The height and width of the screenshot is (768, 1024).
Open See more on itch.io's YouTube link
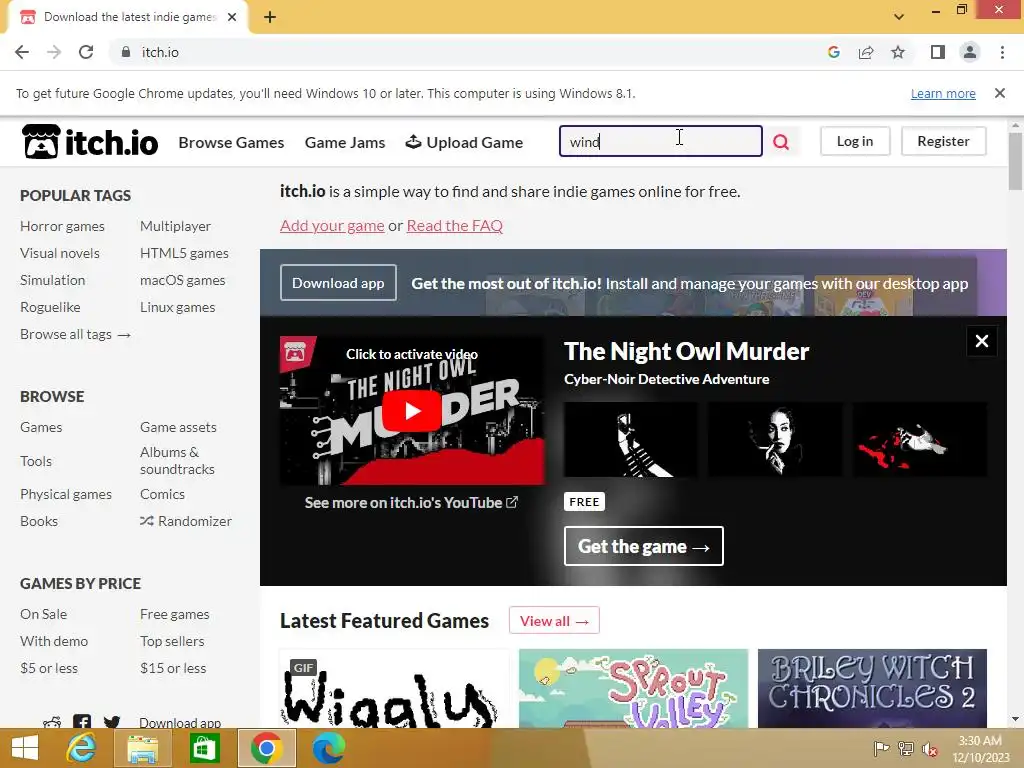click(411, 503)
